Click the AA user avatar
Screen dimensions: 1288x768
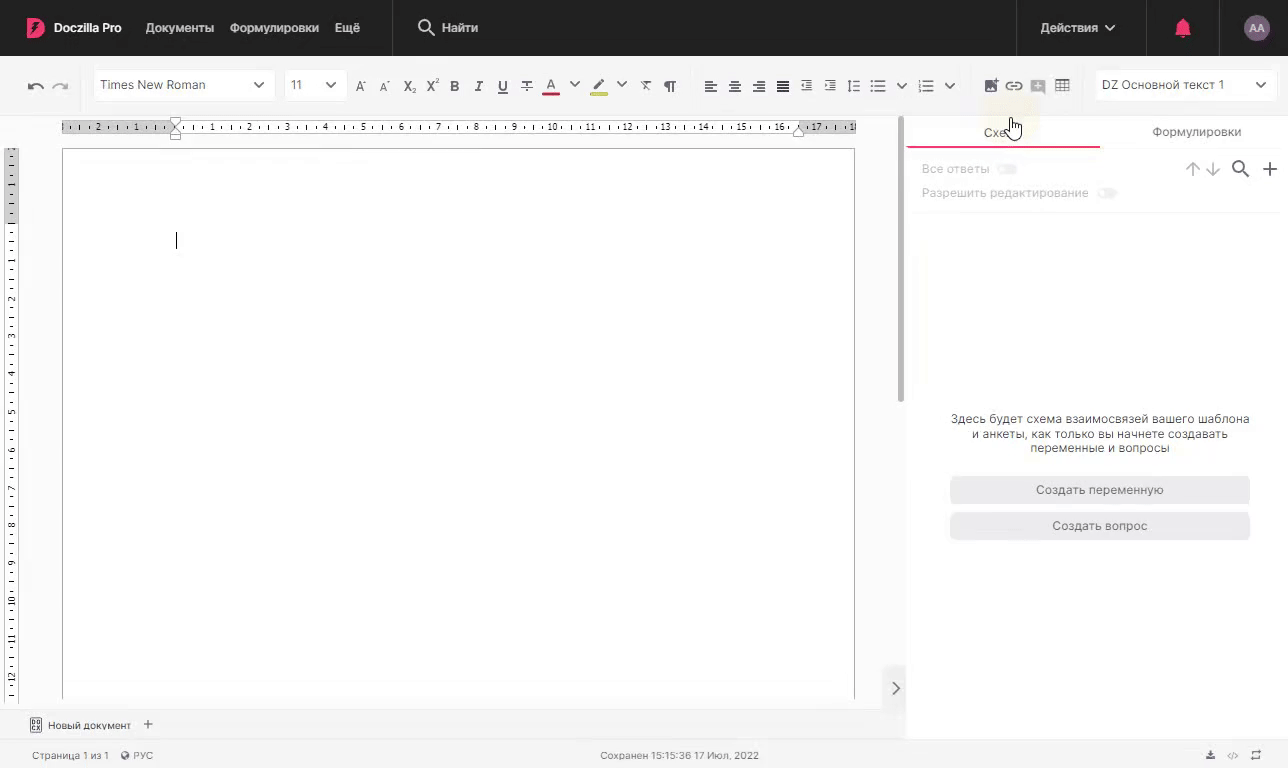(x=1257, y=28)
